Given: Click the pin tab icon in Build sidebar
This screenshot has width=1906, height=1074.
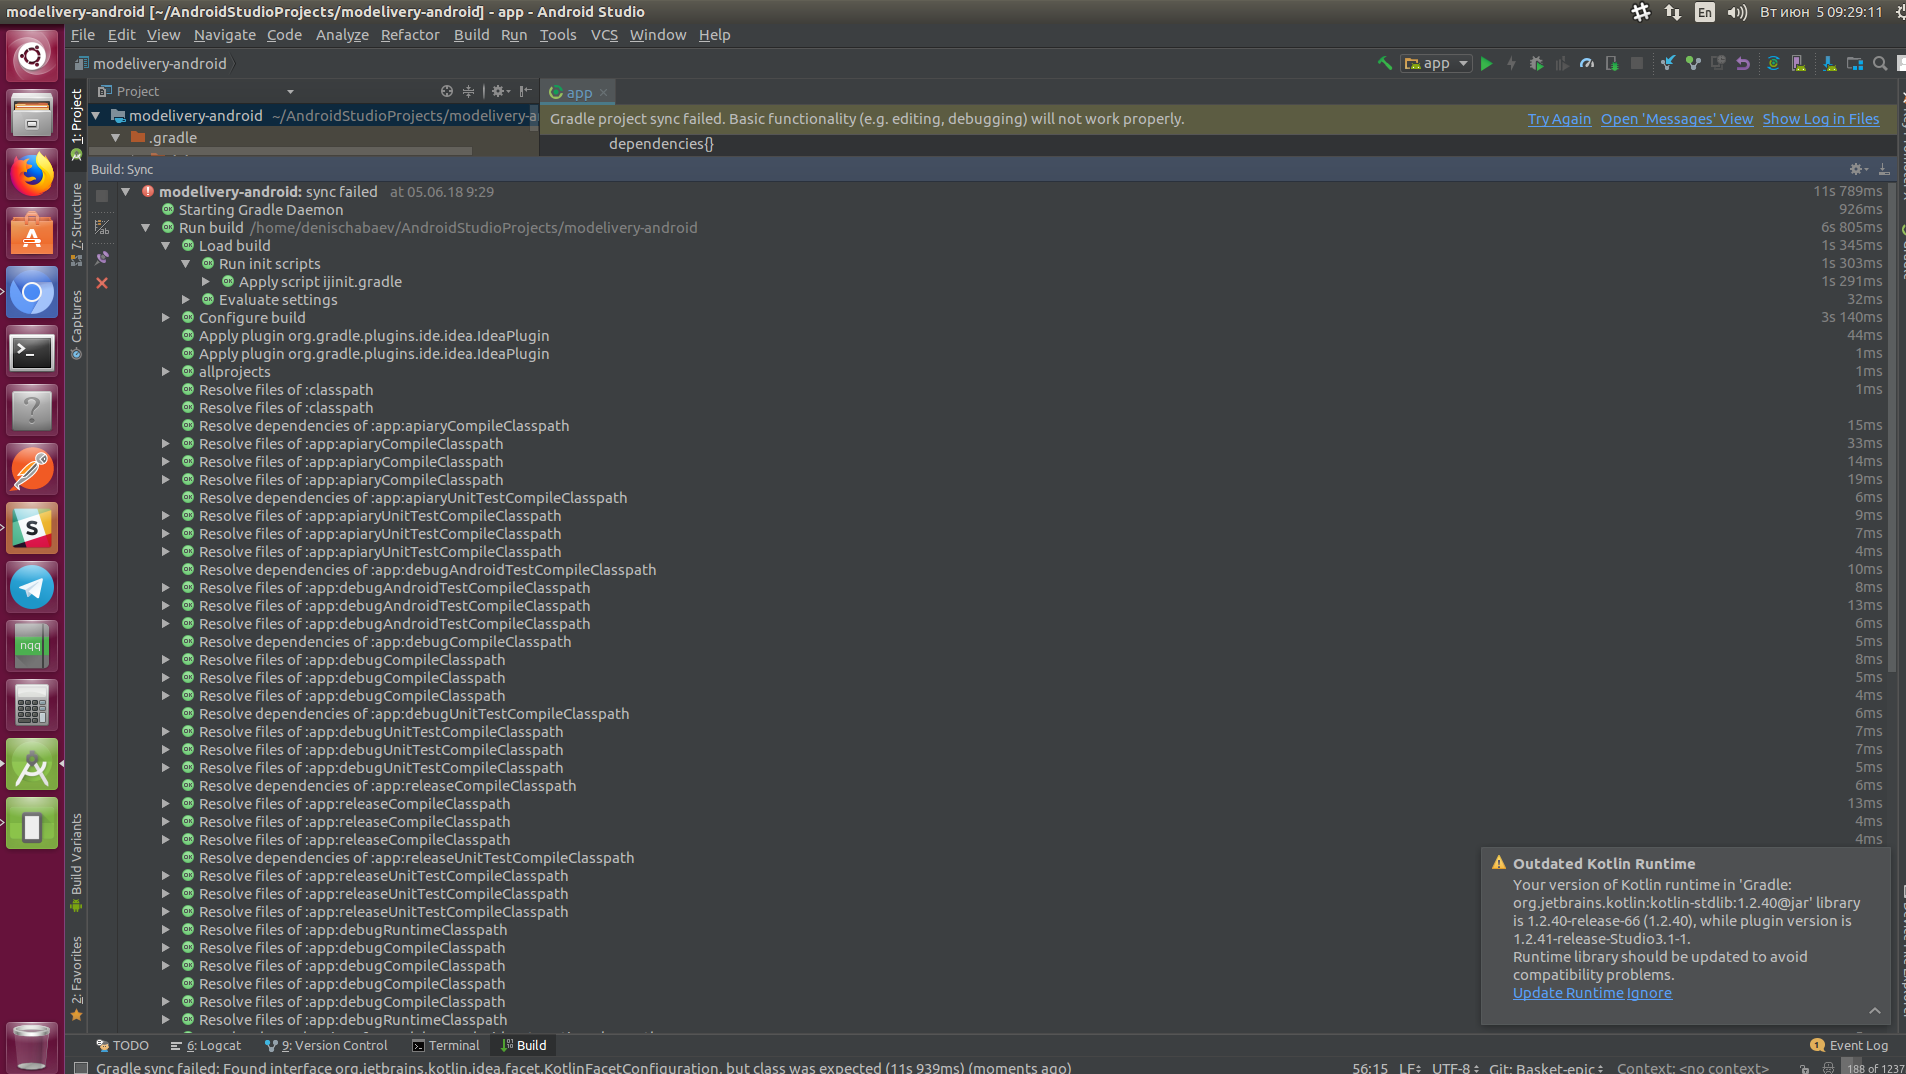Looking at the screenshot, I should tap(102, 257).
